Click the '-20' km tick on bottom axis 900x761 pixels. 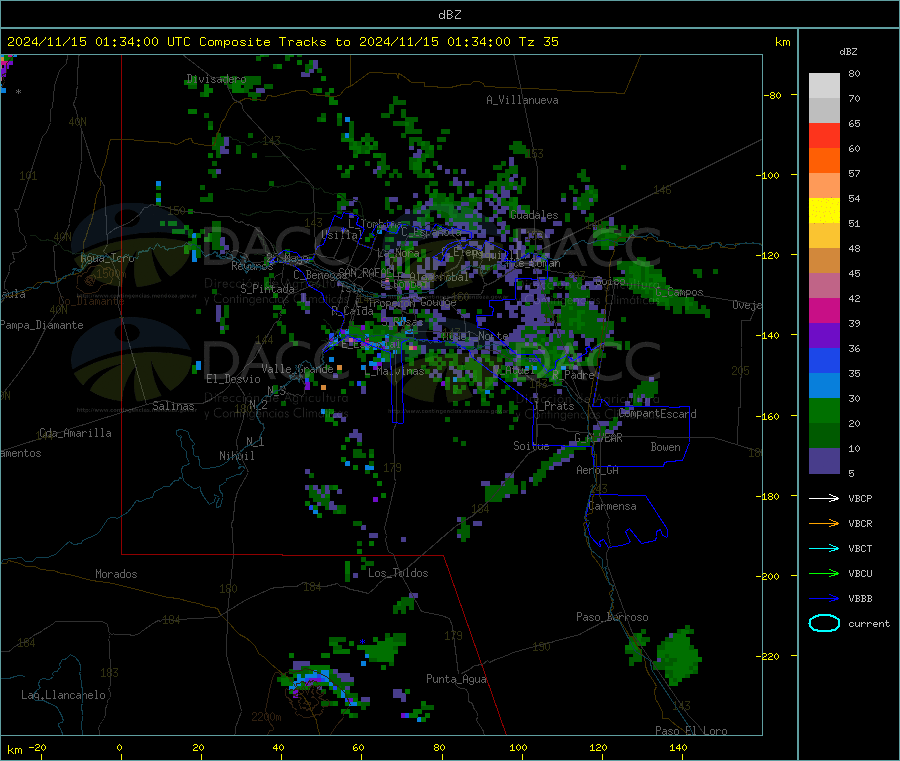click(37, 747)
